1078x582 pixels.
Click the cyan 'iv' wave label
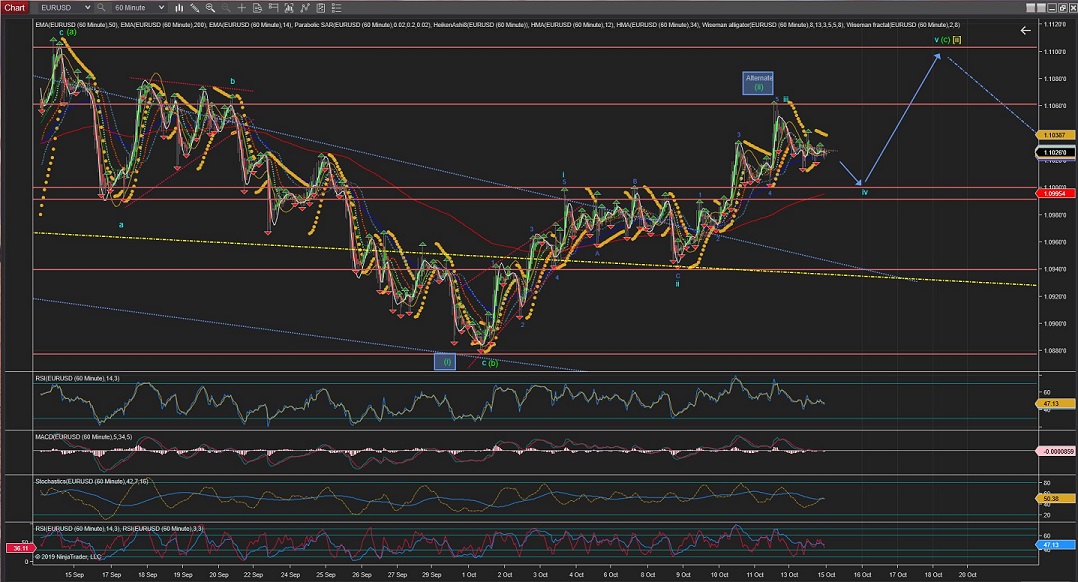(x=865, y=192)
